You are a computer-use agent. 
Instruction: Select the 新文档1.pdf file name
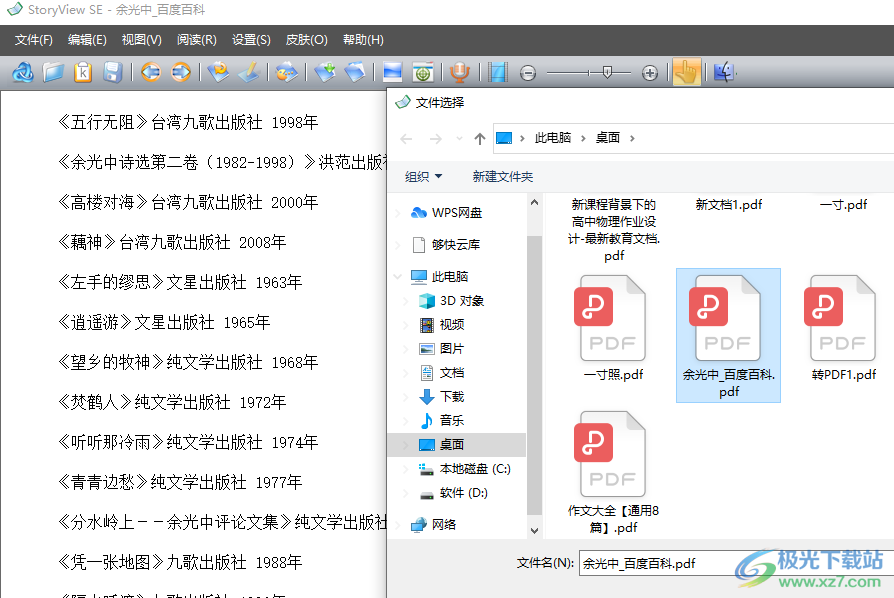coord(729,205)
